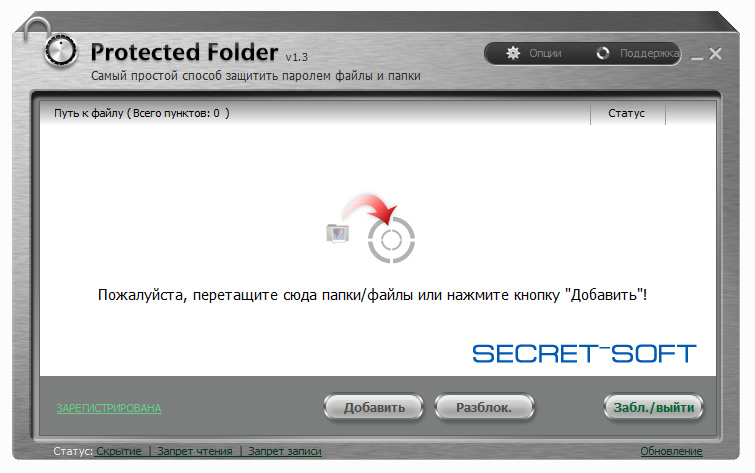Click the red curved arrow graphic
Screen dimensions: 755x473
coord(370,208)
